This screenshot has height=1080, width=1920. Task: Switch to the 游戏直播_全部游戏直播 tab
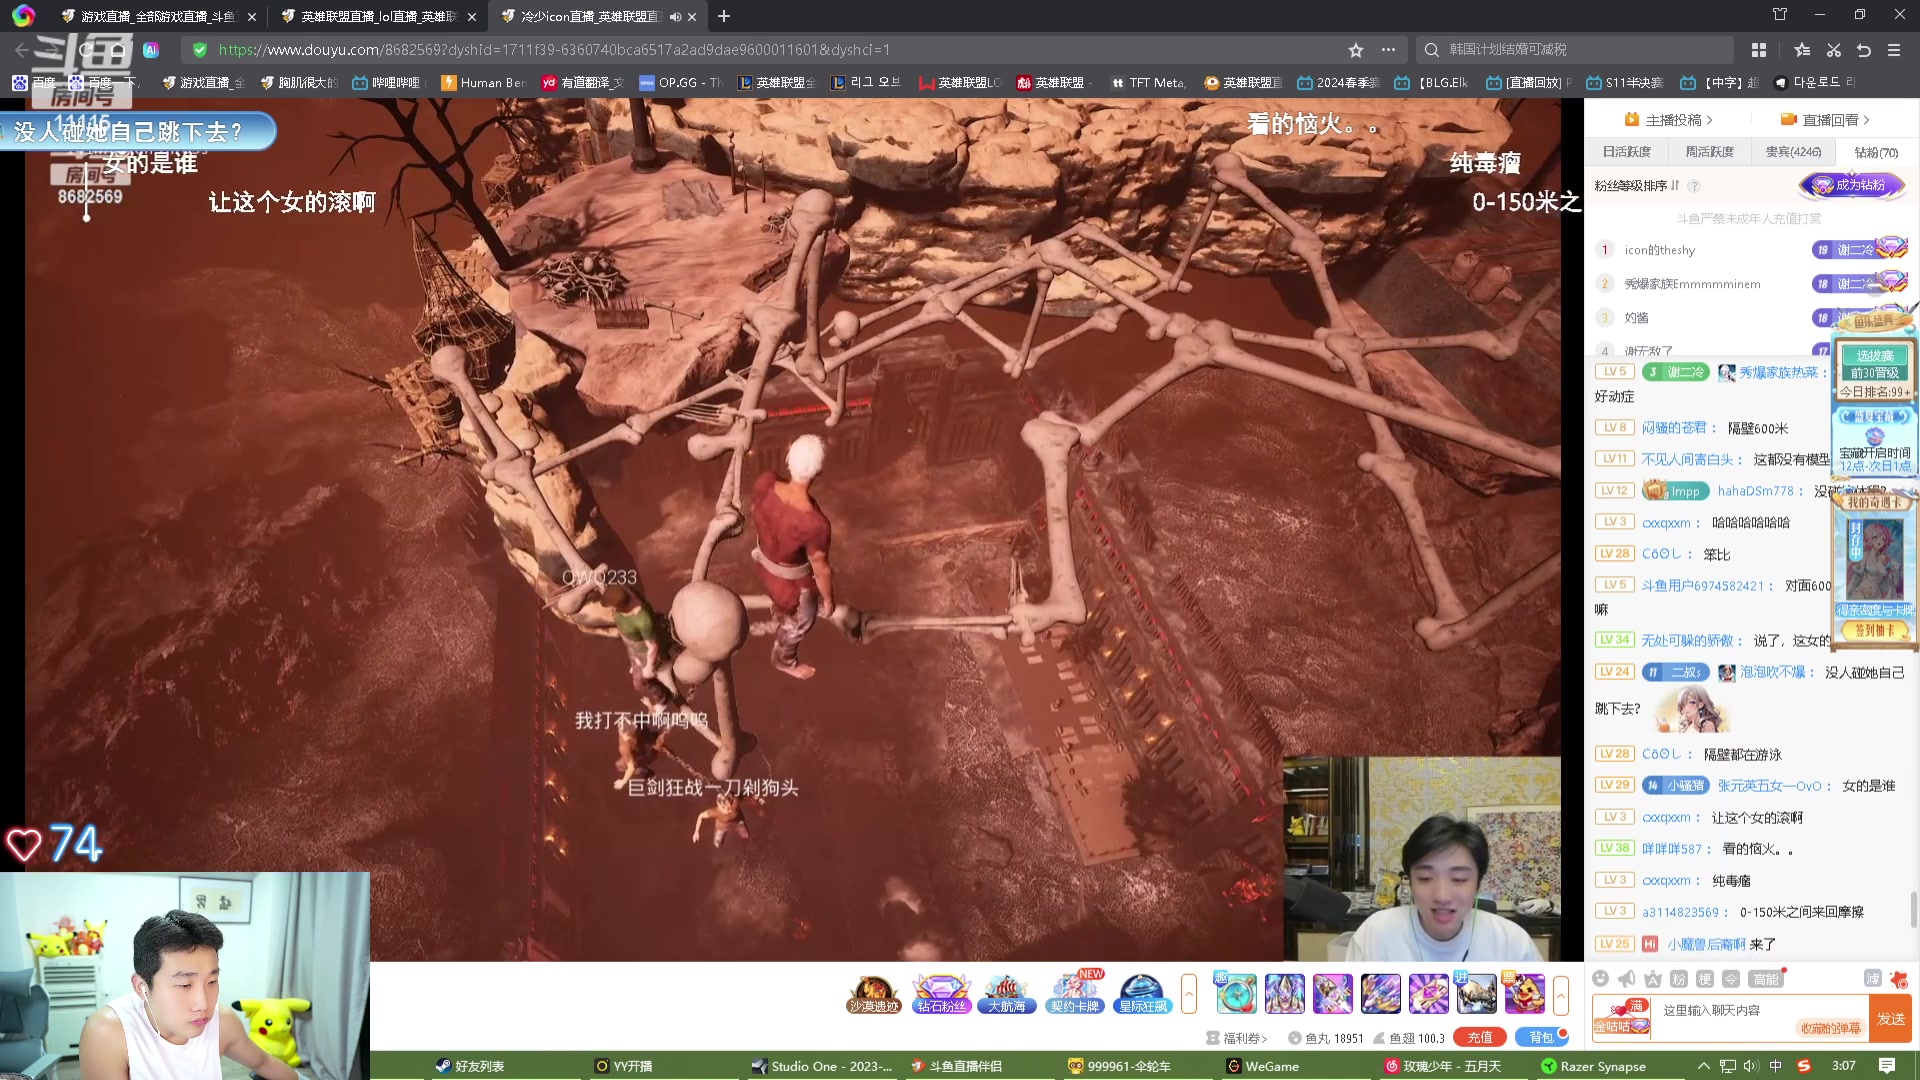(157, 17)
